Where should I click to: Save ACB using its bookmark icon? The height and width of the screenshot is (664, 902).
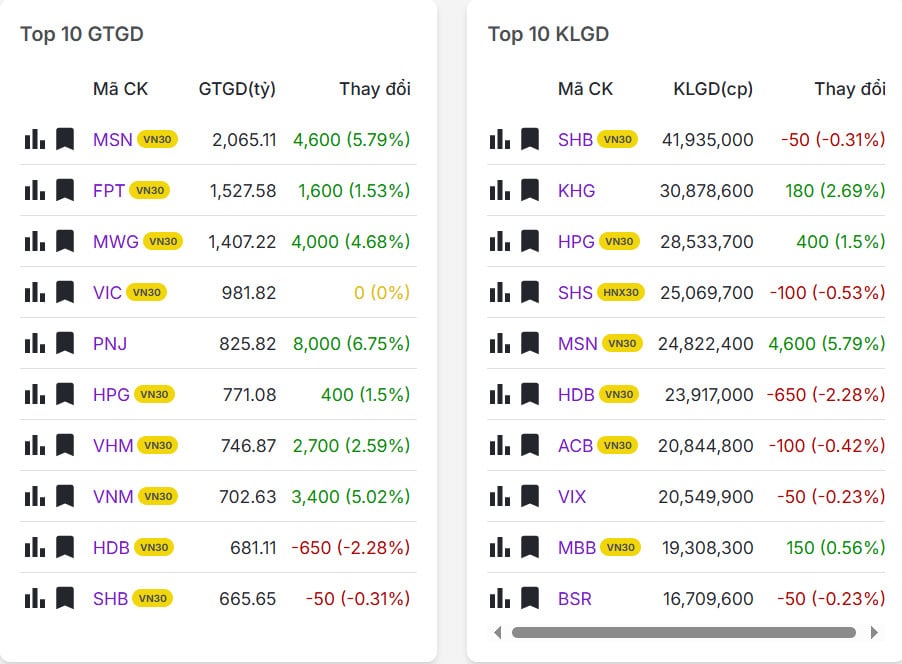tap(530, 445)
